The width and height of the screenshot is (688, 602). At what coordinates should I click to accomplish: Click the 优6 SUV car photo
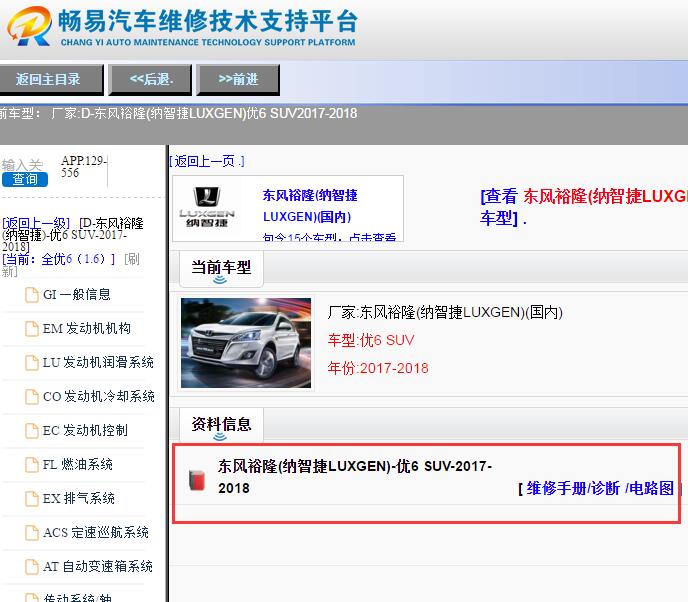point(246,343)
